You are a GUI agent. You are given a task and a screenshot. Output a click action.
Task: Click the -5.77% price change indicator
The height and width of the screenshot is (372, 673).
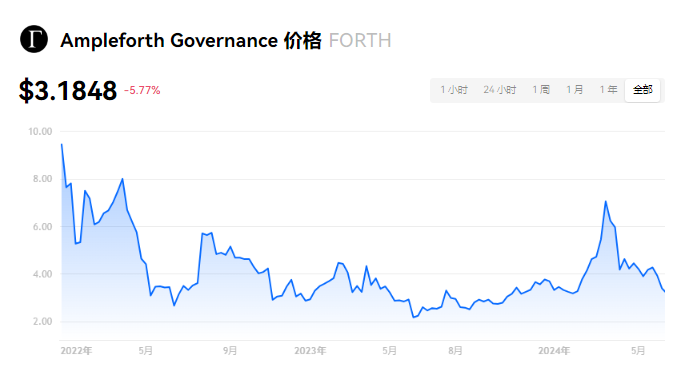(x=142, y=90)
